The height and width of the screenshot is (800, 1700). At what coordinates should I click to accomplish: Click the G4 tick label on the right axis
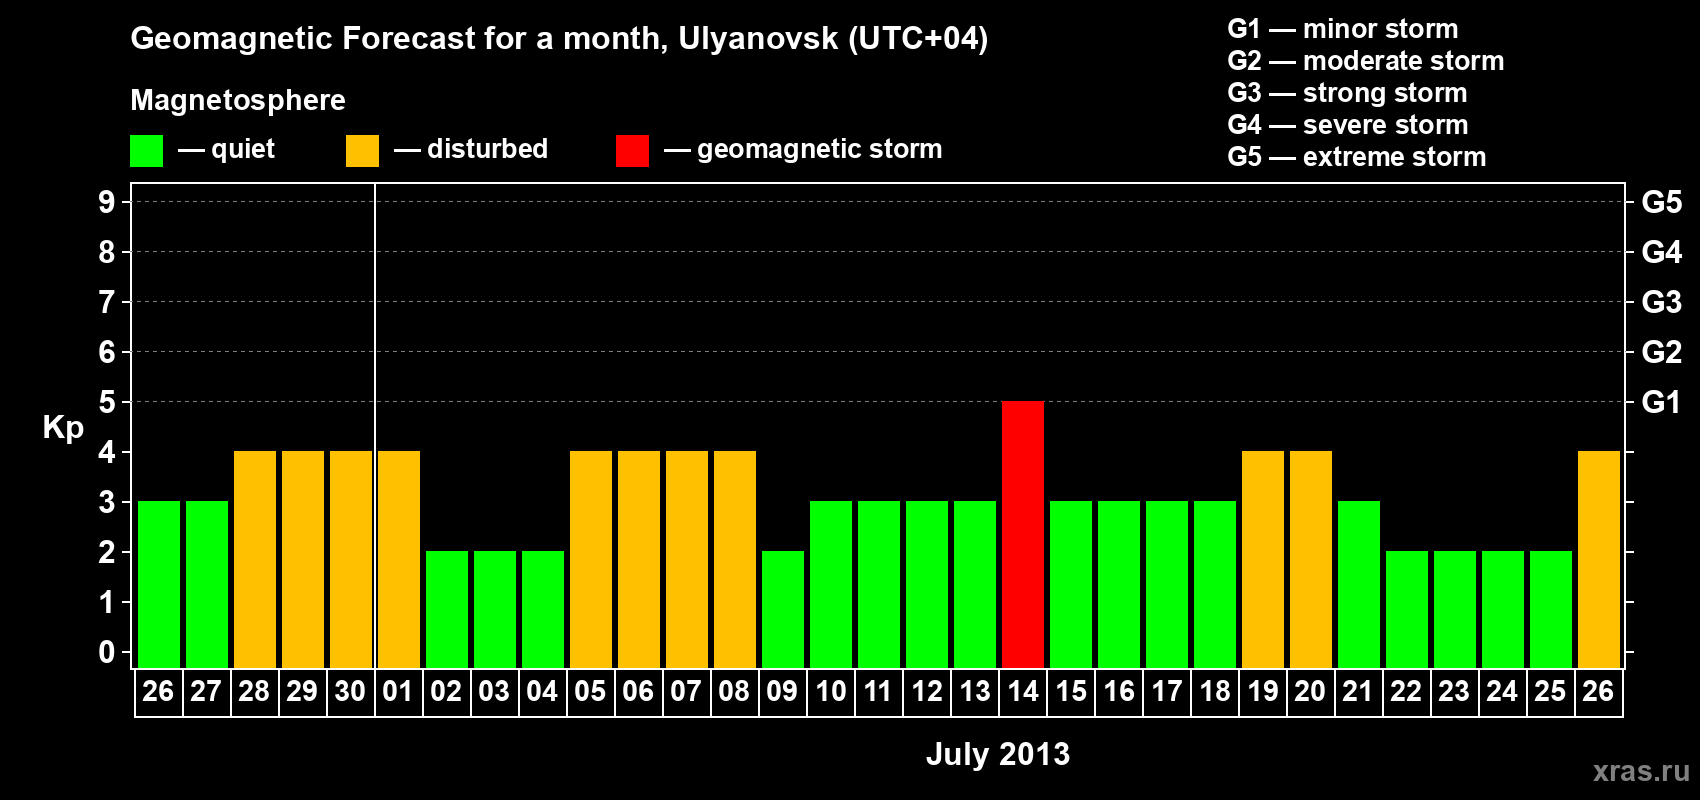[x=1662, y=252]
